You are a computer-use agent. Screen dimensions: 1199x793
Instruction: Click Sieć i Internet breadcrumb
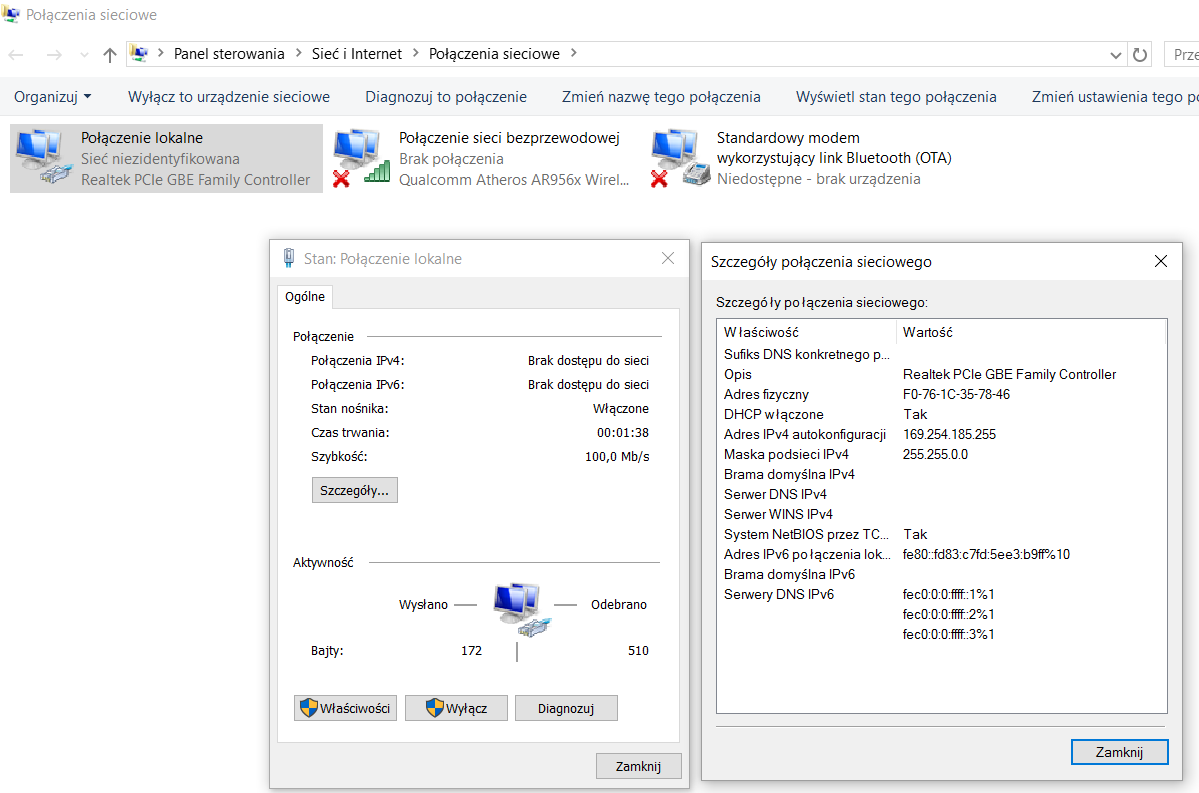(x=356, y=54)
